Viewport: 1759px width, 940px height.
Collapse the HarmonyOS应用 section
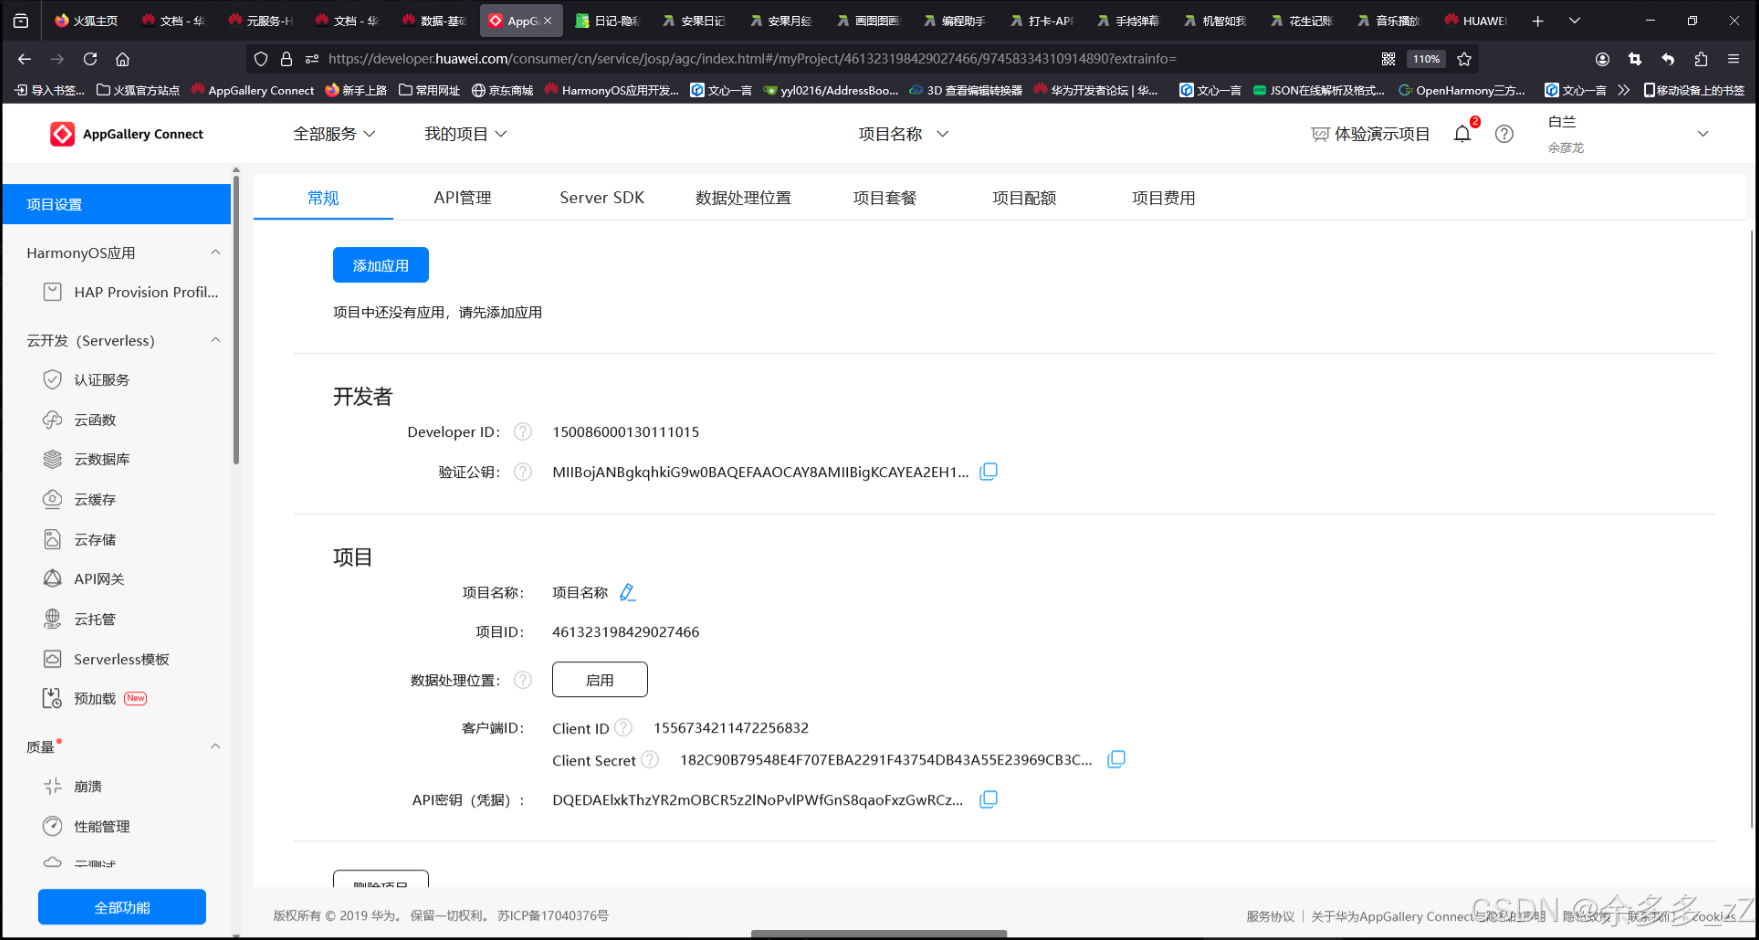[215, 252]
